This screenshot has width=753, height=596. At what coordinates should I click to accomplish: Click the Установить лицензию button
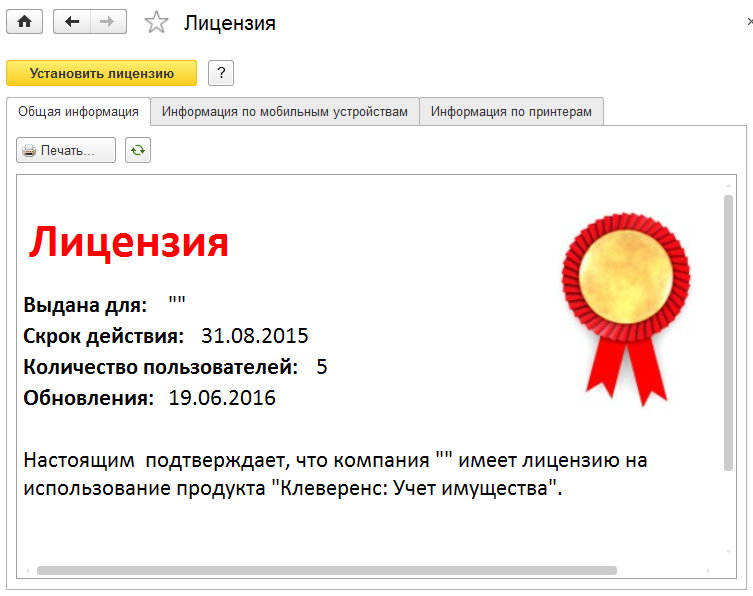pos(101,73)
